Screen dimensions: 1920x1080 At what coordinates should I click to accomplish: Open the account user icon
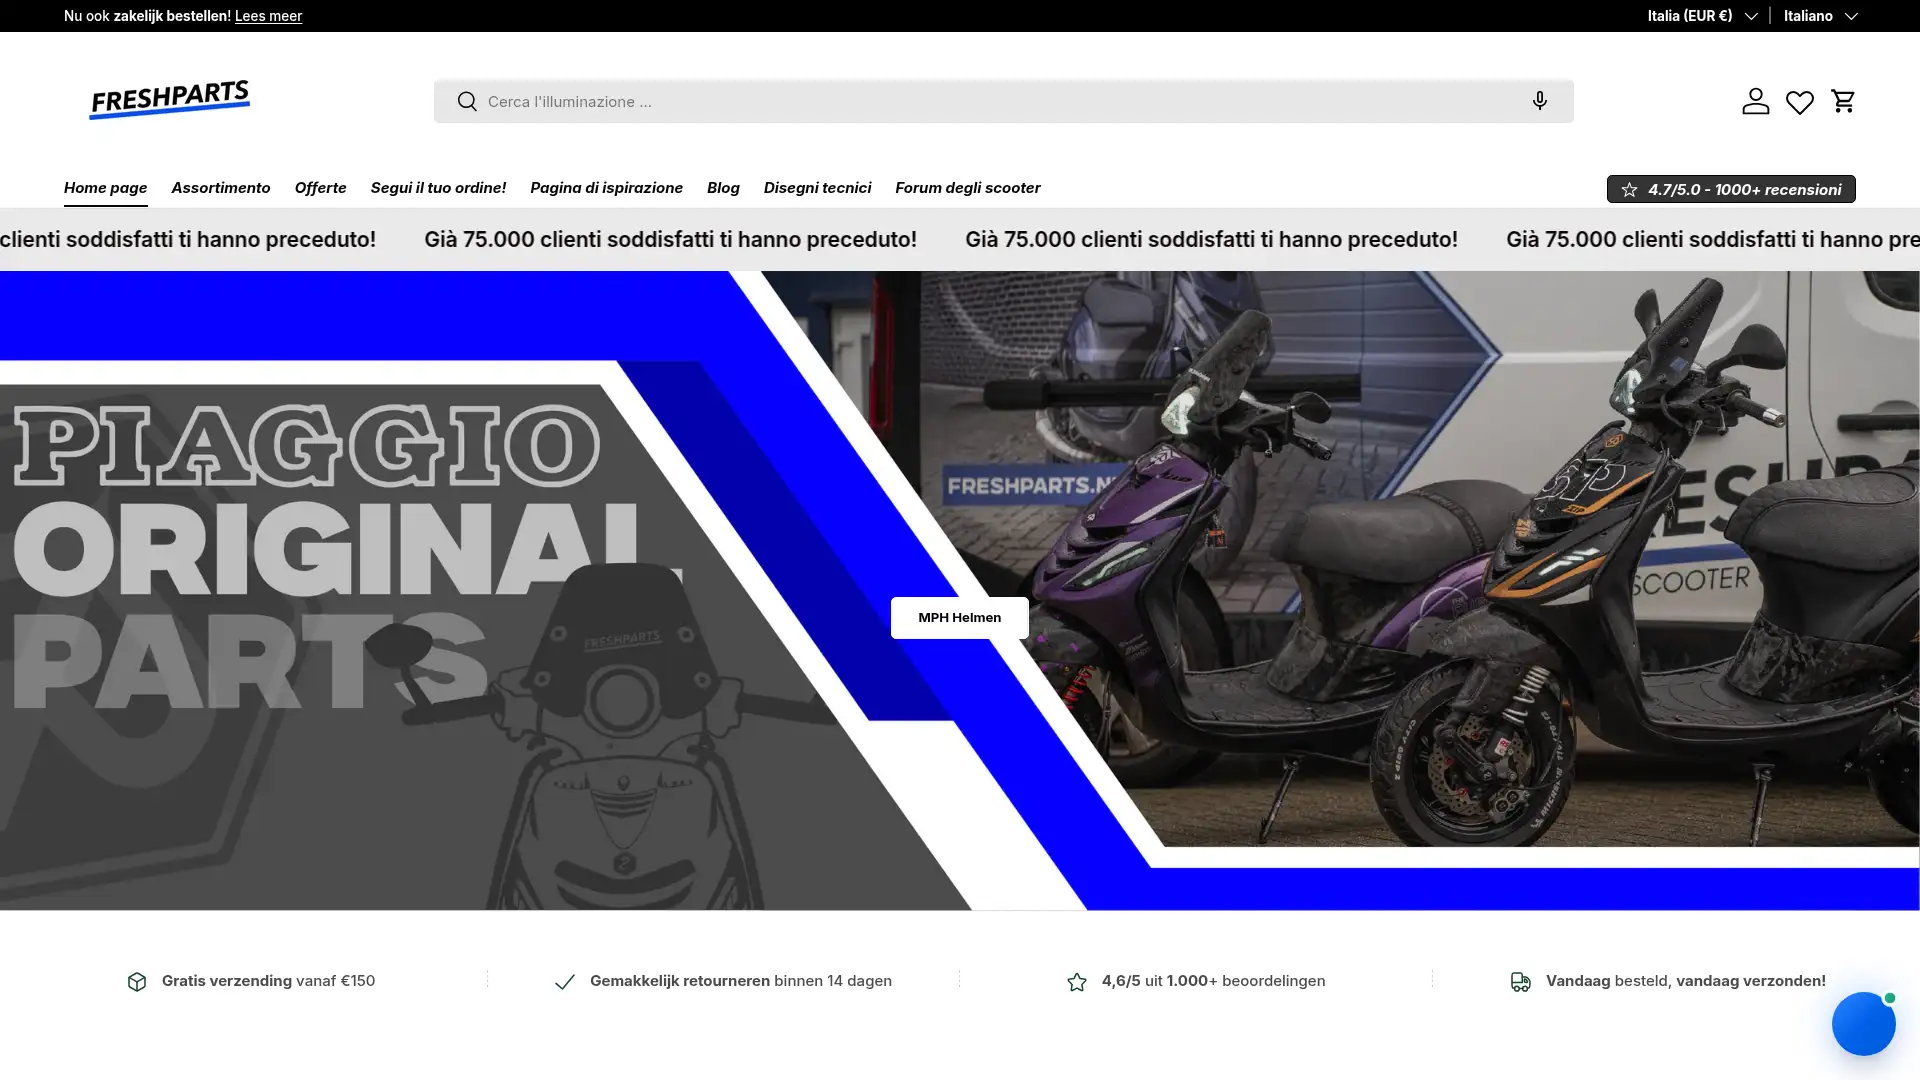point(1755,101)
